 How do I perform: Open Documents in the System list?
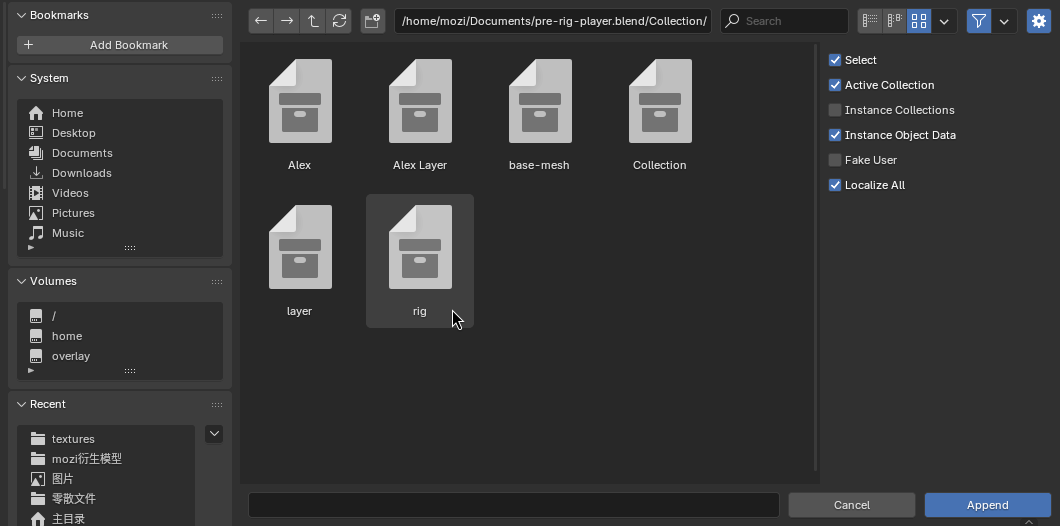82,153
